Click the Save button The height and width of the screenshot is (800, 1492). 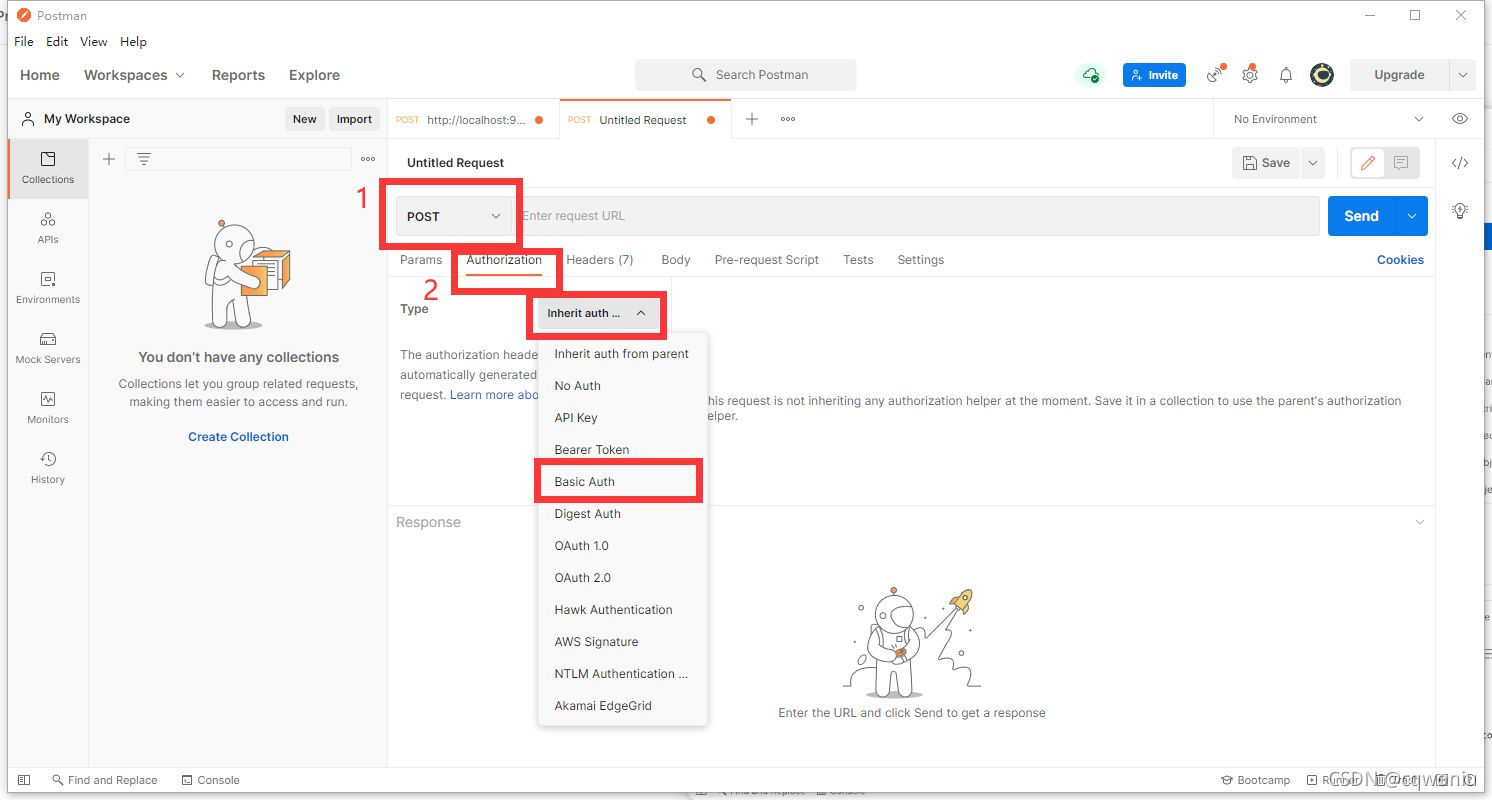(x=1265, y=163)
